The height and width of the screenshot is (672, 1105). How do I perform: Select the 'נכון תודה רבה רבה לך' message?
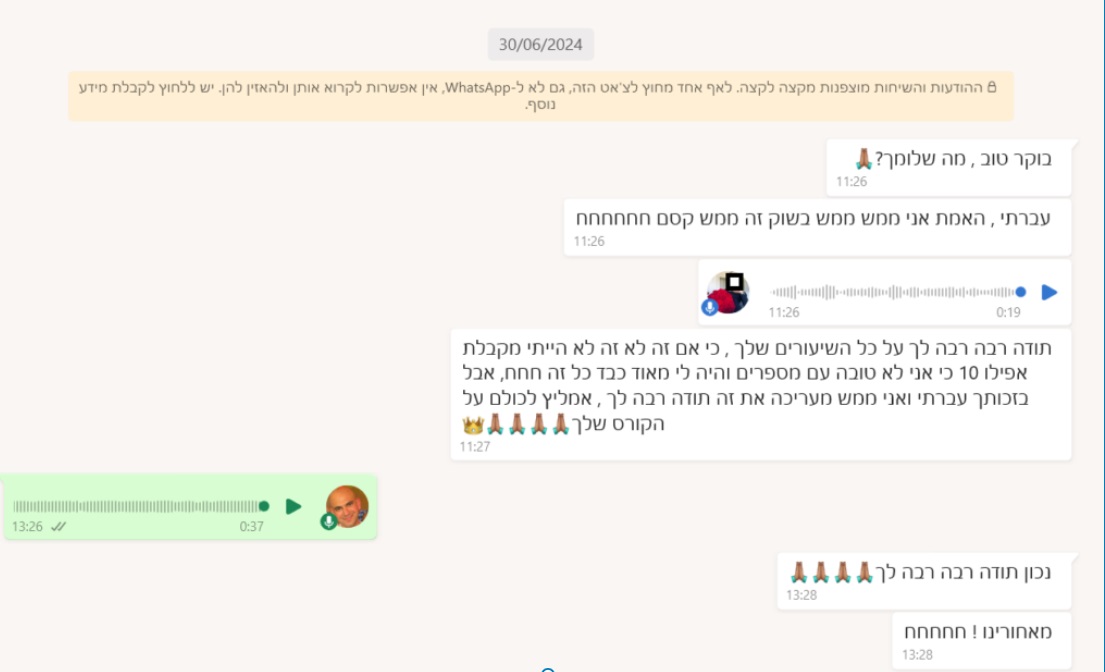click(924, 581)
